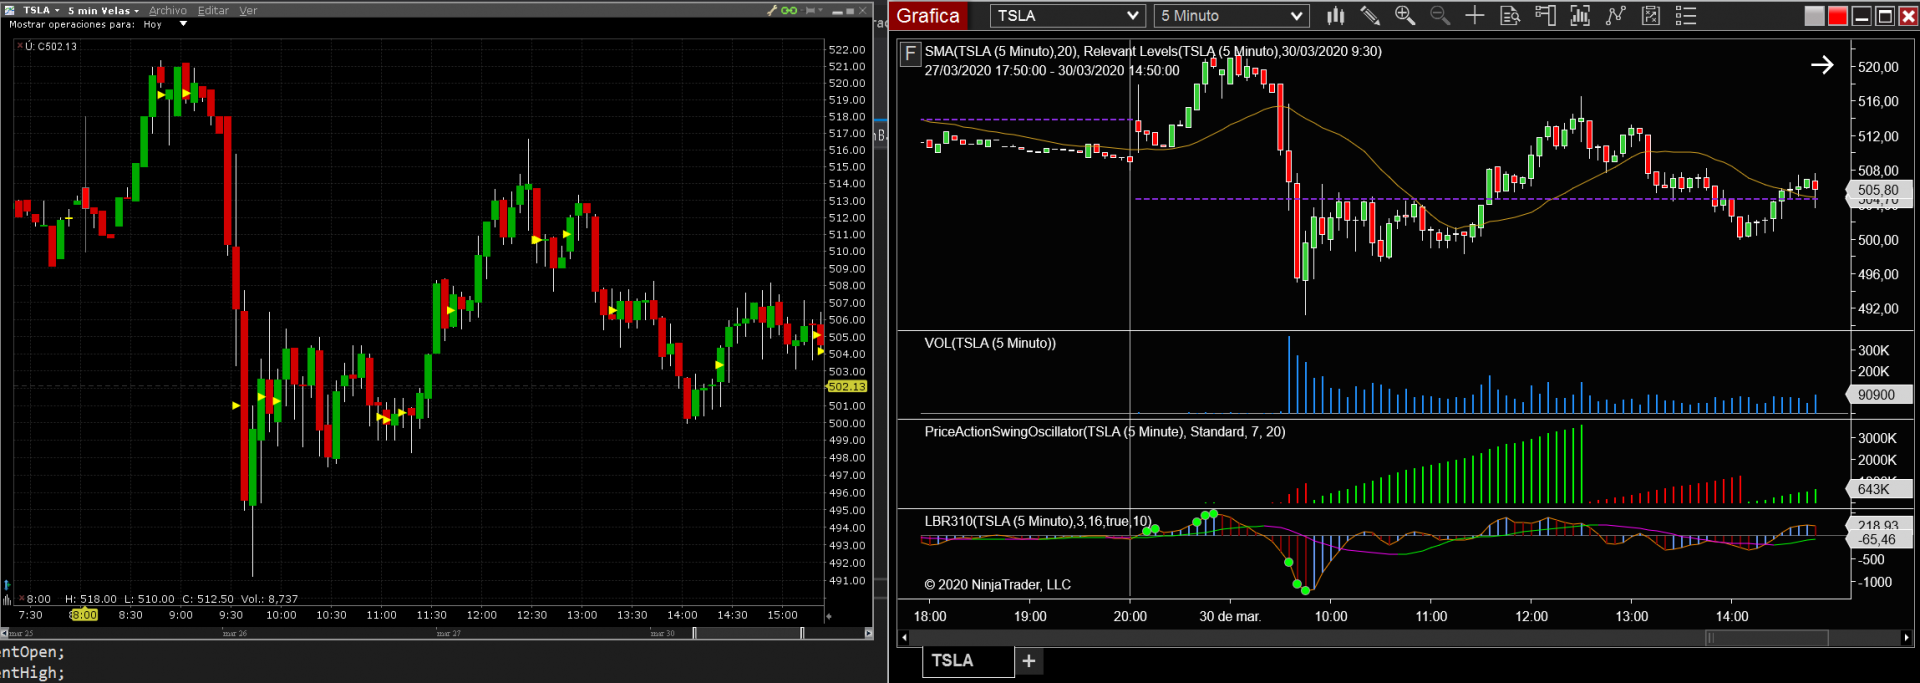Select the crosshair cursor tool
The height and width of the screenshot is (683, 1920).
click(x=1475, y=16)
